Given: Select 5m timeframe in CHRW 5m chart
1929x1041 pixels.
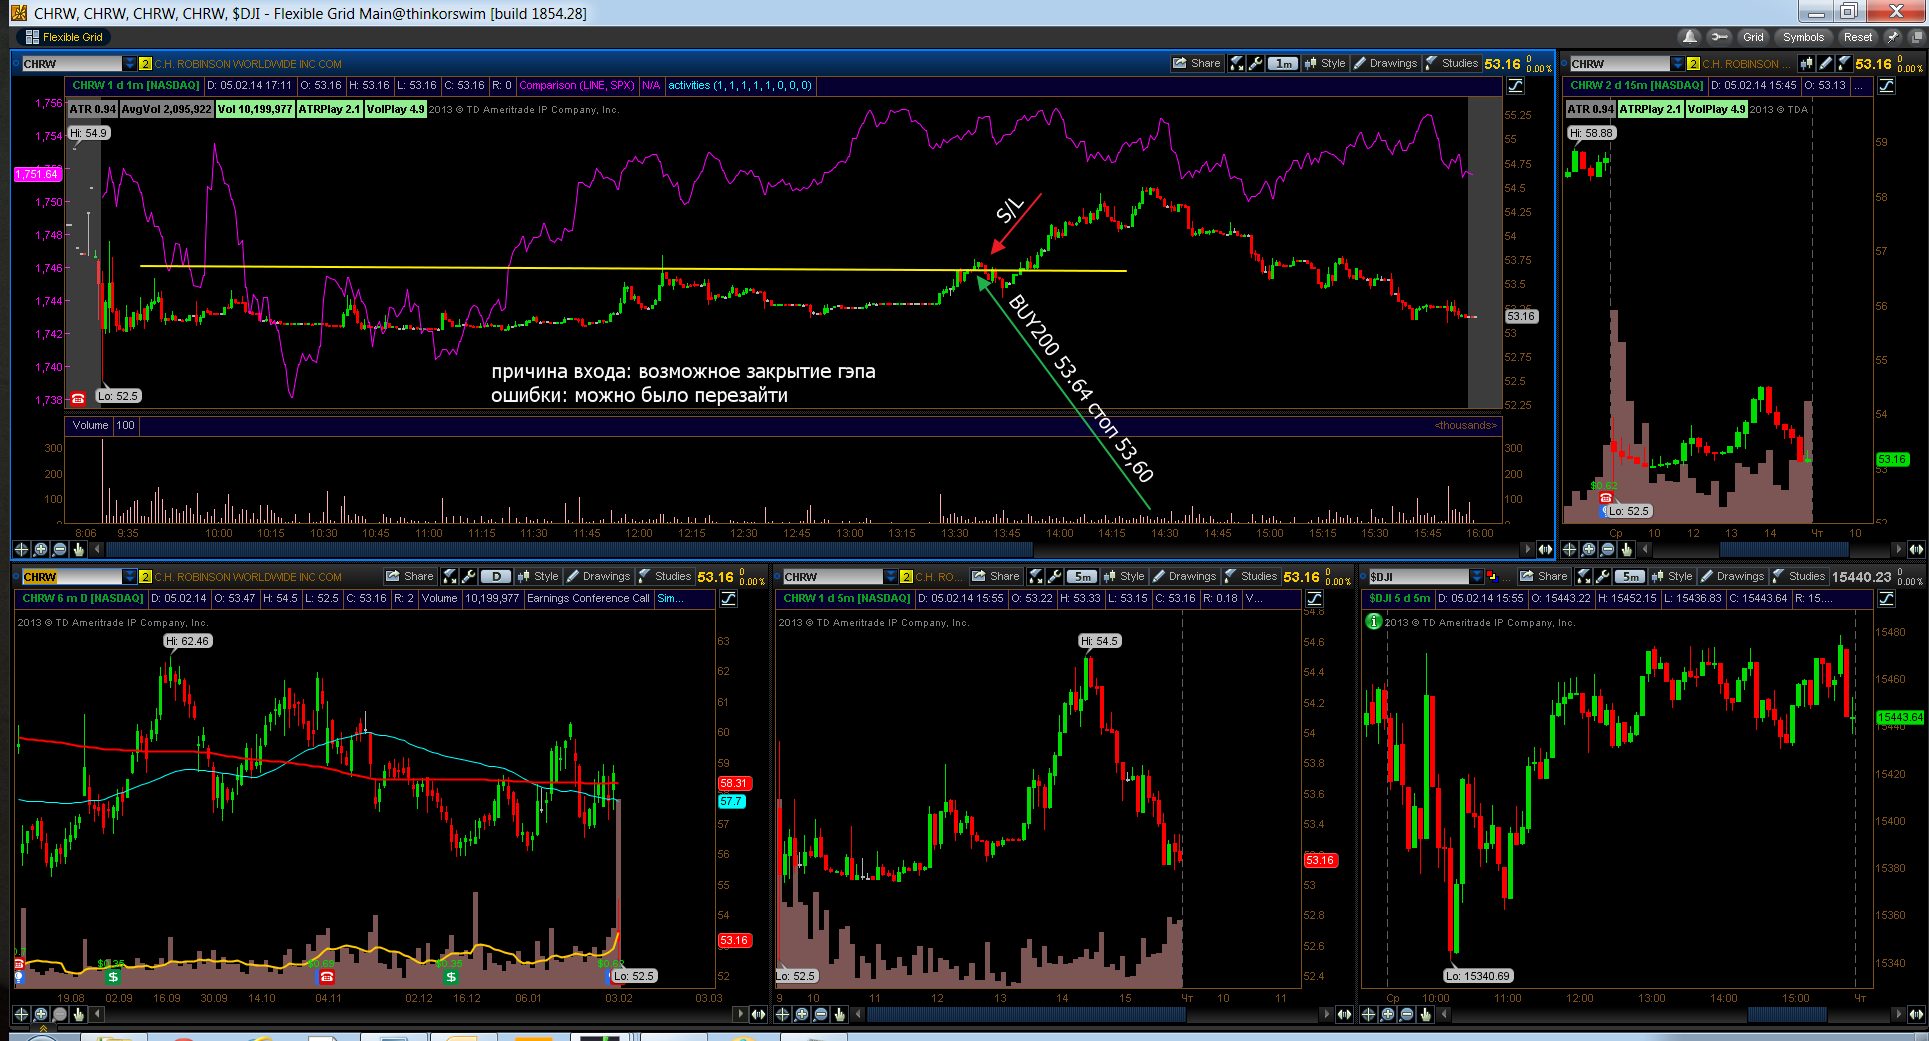Looking at the screenshot, I should [1082, 576].
